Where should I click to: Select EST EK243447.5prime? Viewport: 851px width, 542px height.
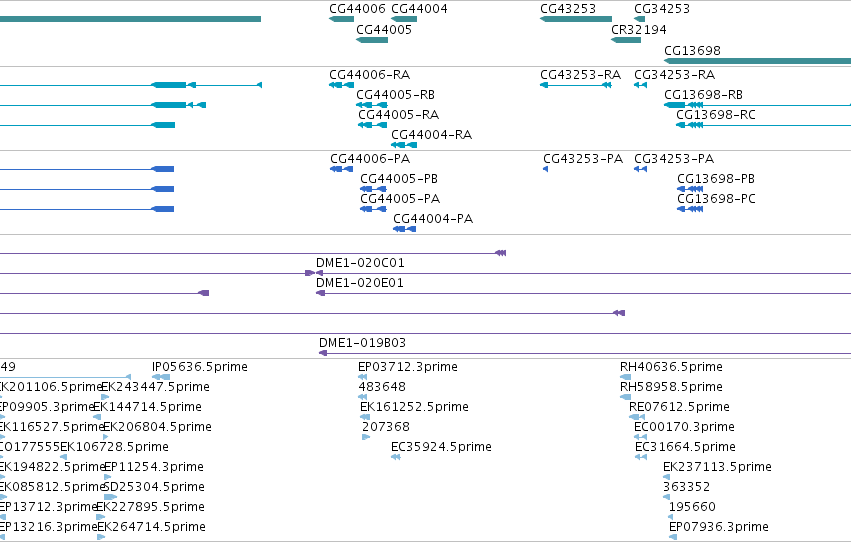[x=155, y=387]
